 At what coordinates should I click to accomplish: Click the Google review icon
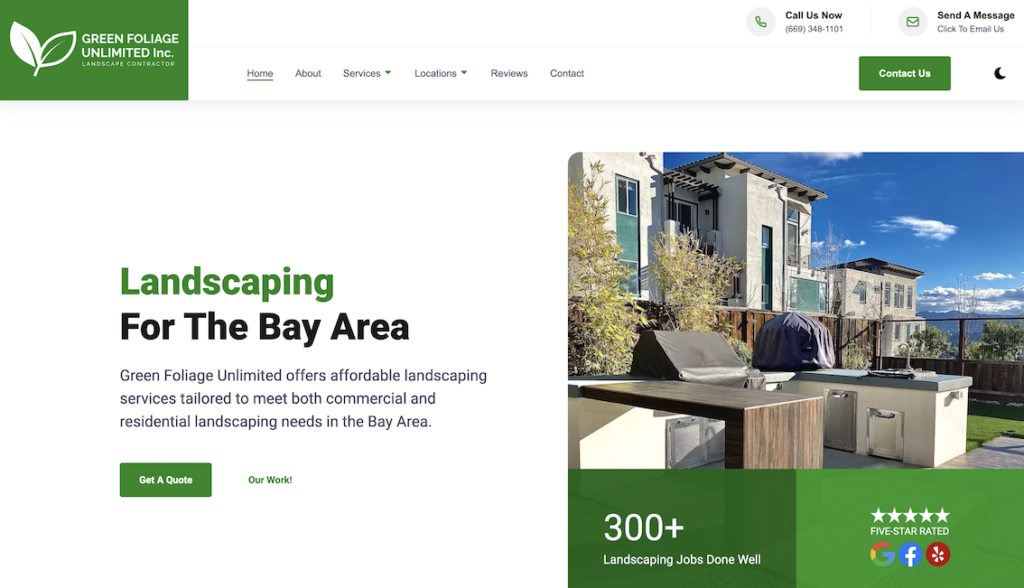point(882,554)
